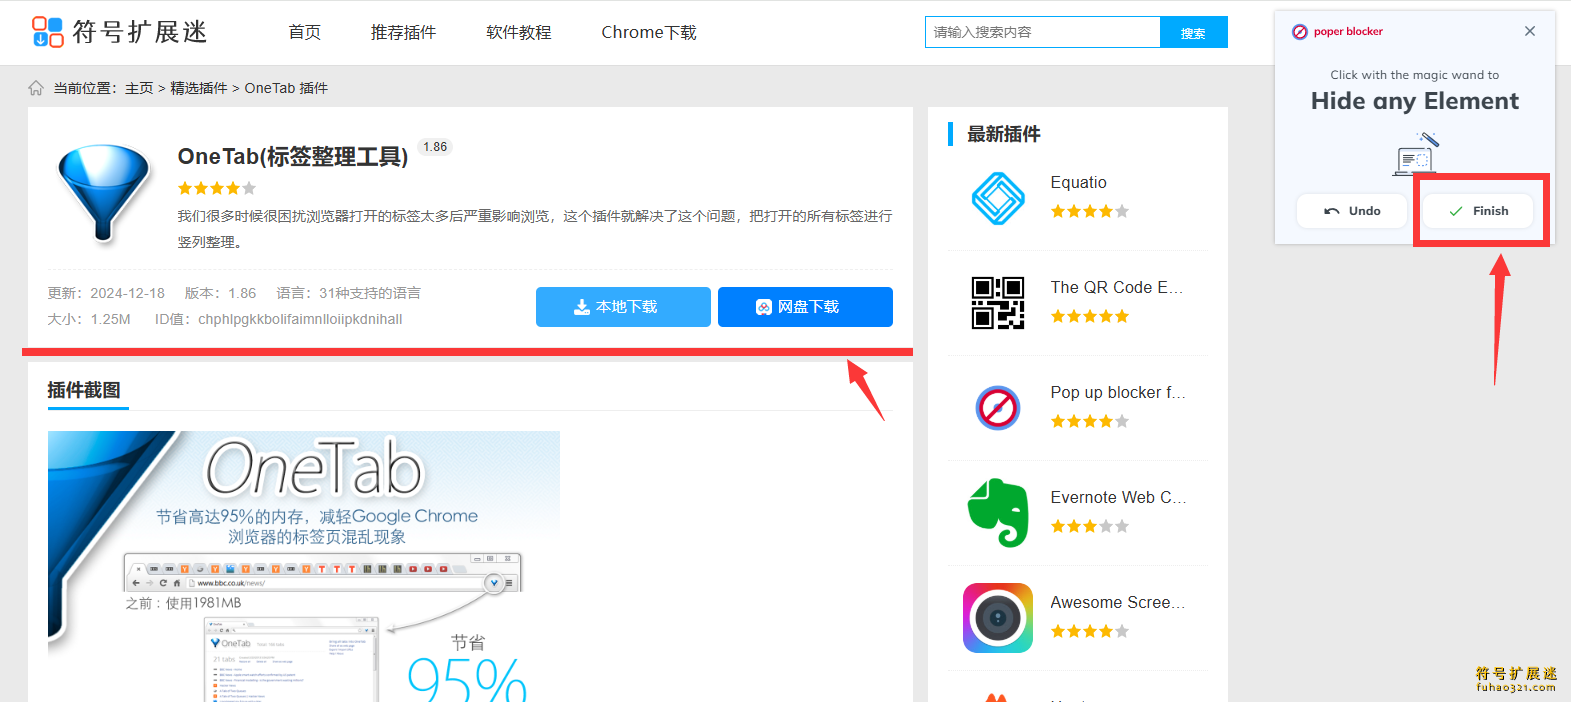Open the Chrome下载 navigation item
The width and height of the screenshot is (1571, 702).
coord(649,32)
